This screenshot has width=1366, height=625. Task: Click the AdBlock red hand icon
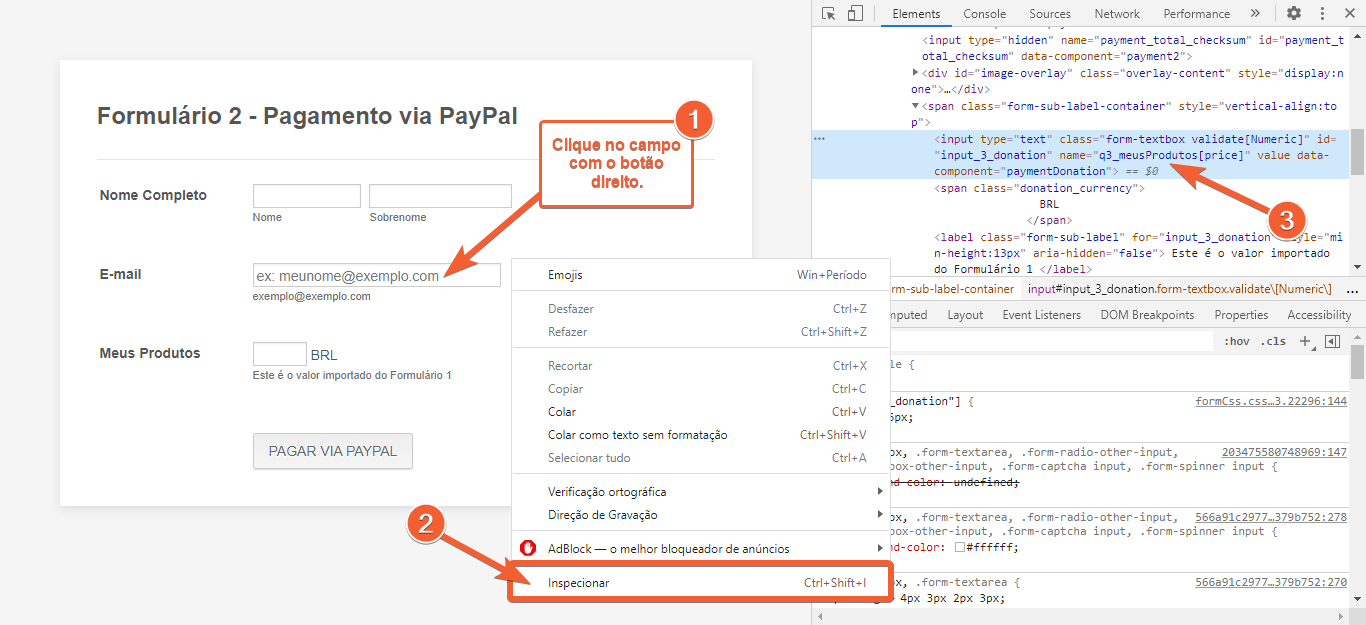(x=529, y=548)
